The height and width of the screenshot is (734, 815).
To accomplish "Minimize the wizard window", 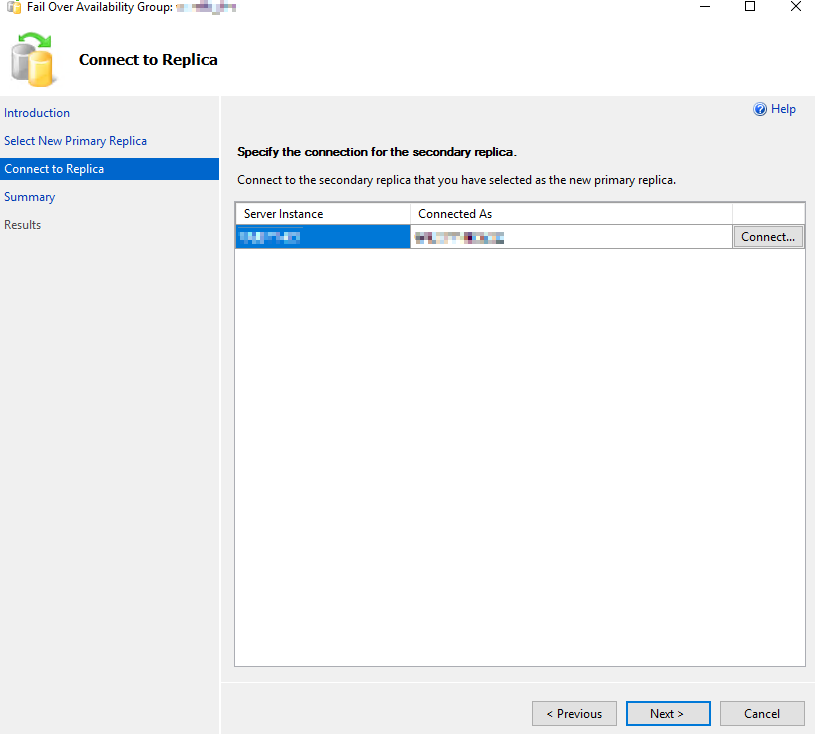I will 705,7.
